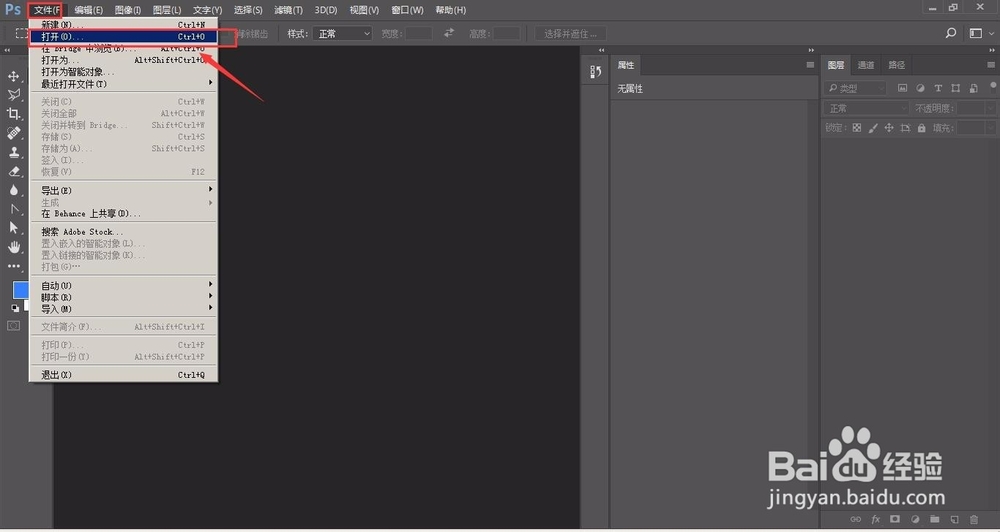Viewport: 1000px width, 532px height.
Task: Open the layer blend mode 正常 dropdown
Action: coord(867,108)
